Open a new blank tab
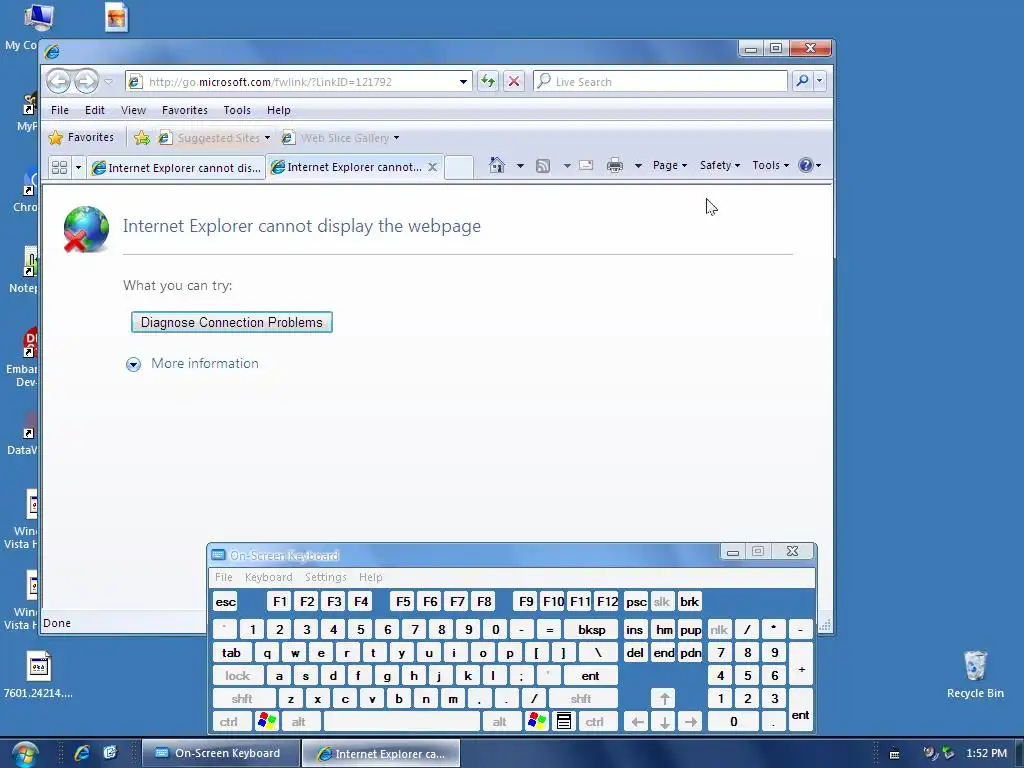Image resolution: width=1024 pixels, height=768 pixels. point(458,167)
